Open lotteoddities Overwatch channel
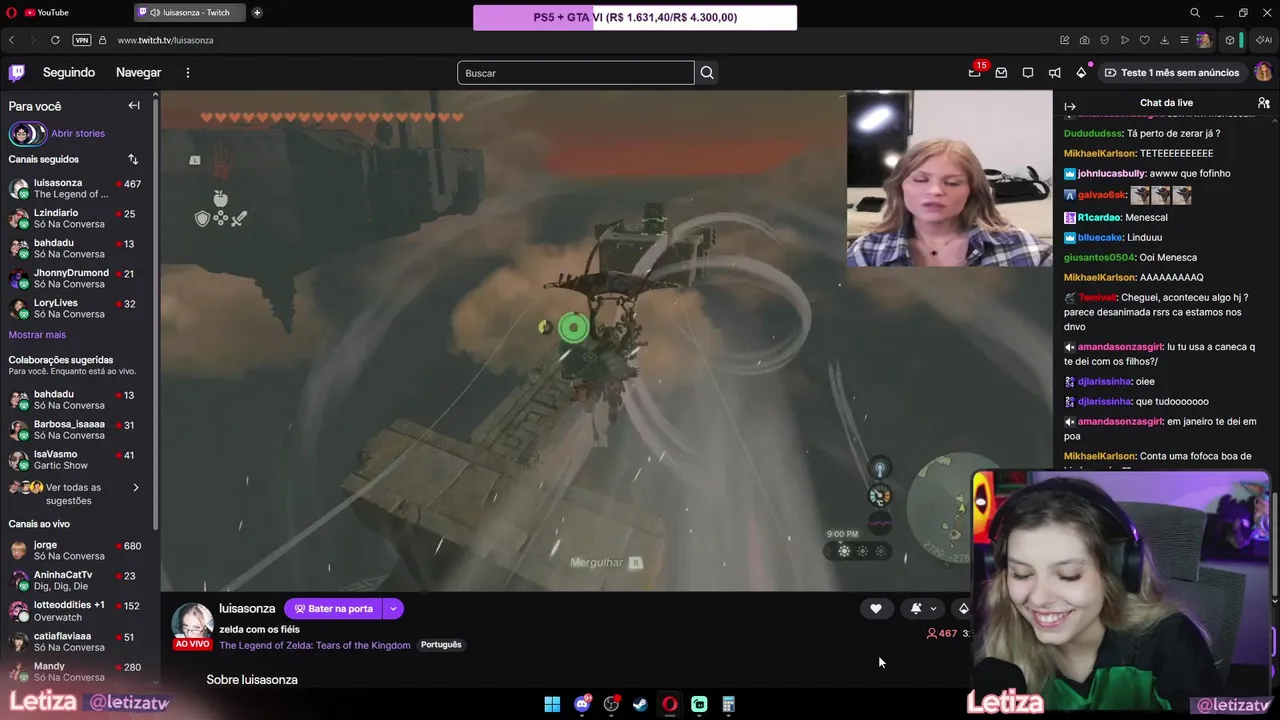 tap(75, 611)
